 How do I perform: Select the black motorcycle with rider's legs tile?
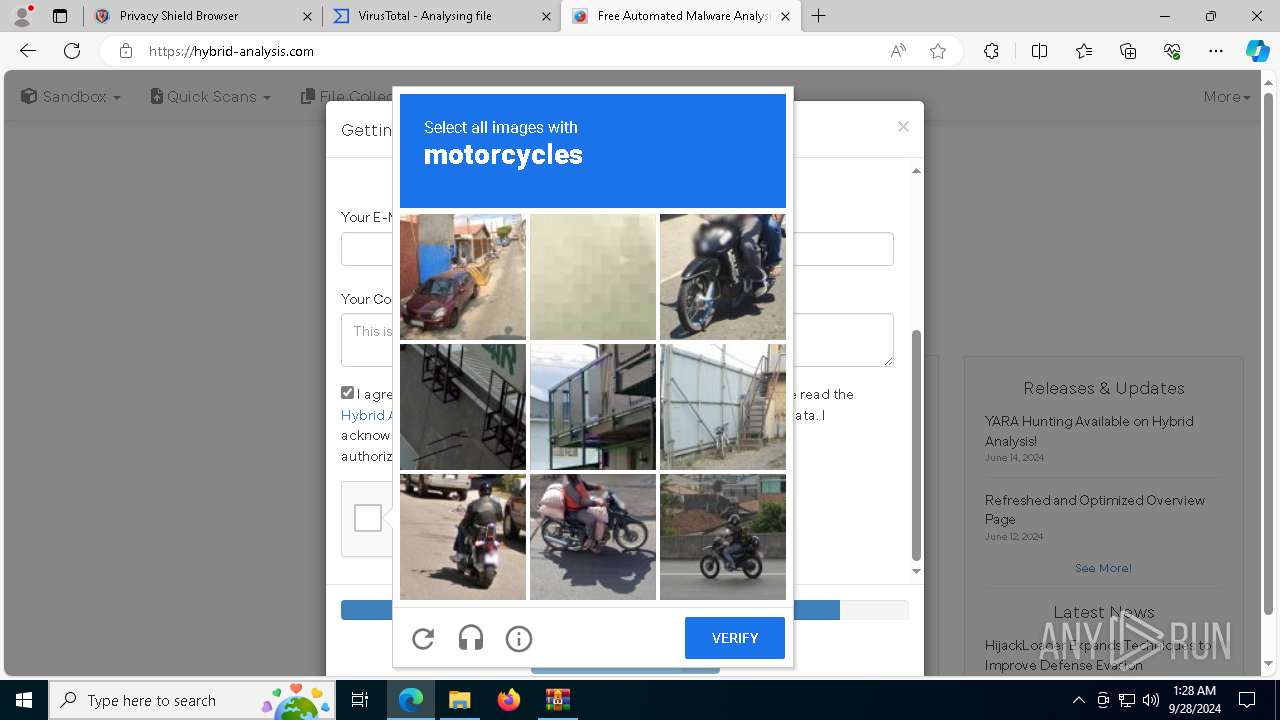(x=723, y=277)
